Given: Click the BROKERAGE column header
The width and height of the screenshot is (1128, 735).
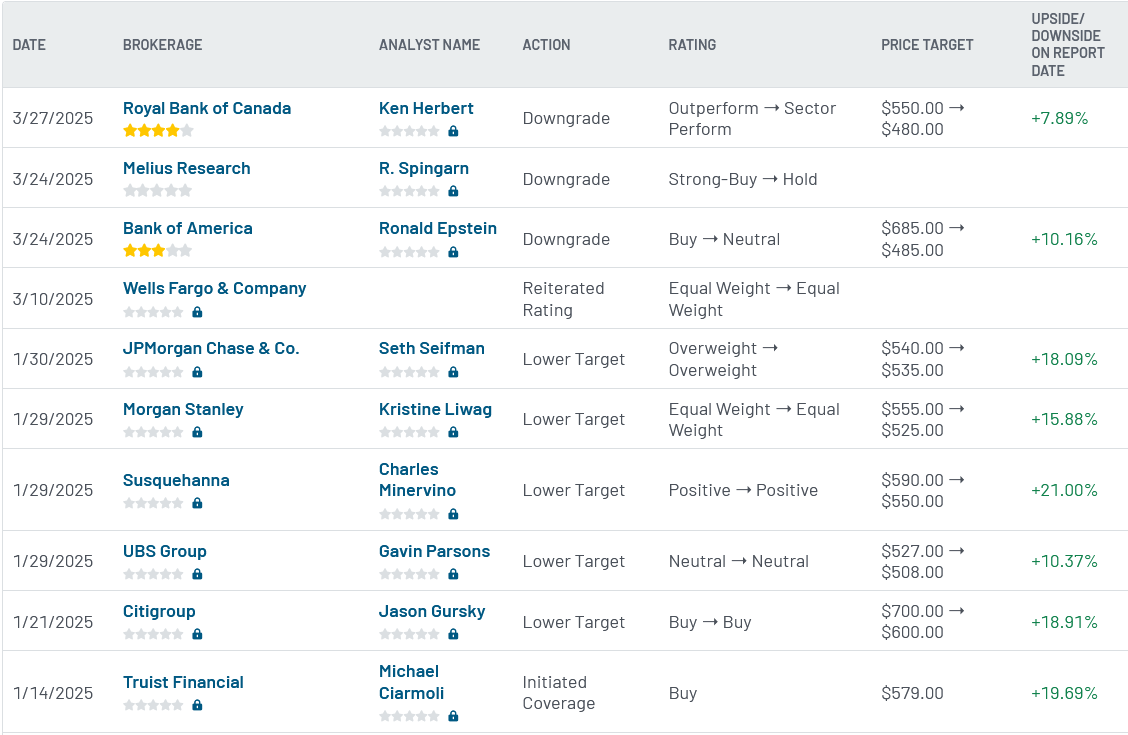Looking at the screenshot, I should pos(163,45).
